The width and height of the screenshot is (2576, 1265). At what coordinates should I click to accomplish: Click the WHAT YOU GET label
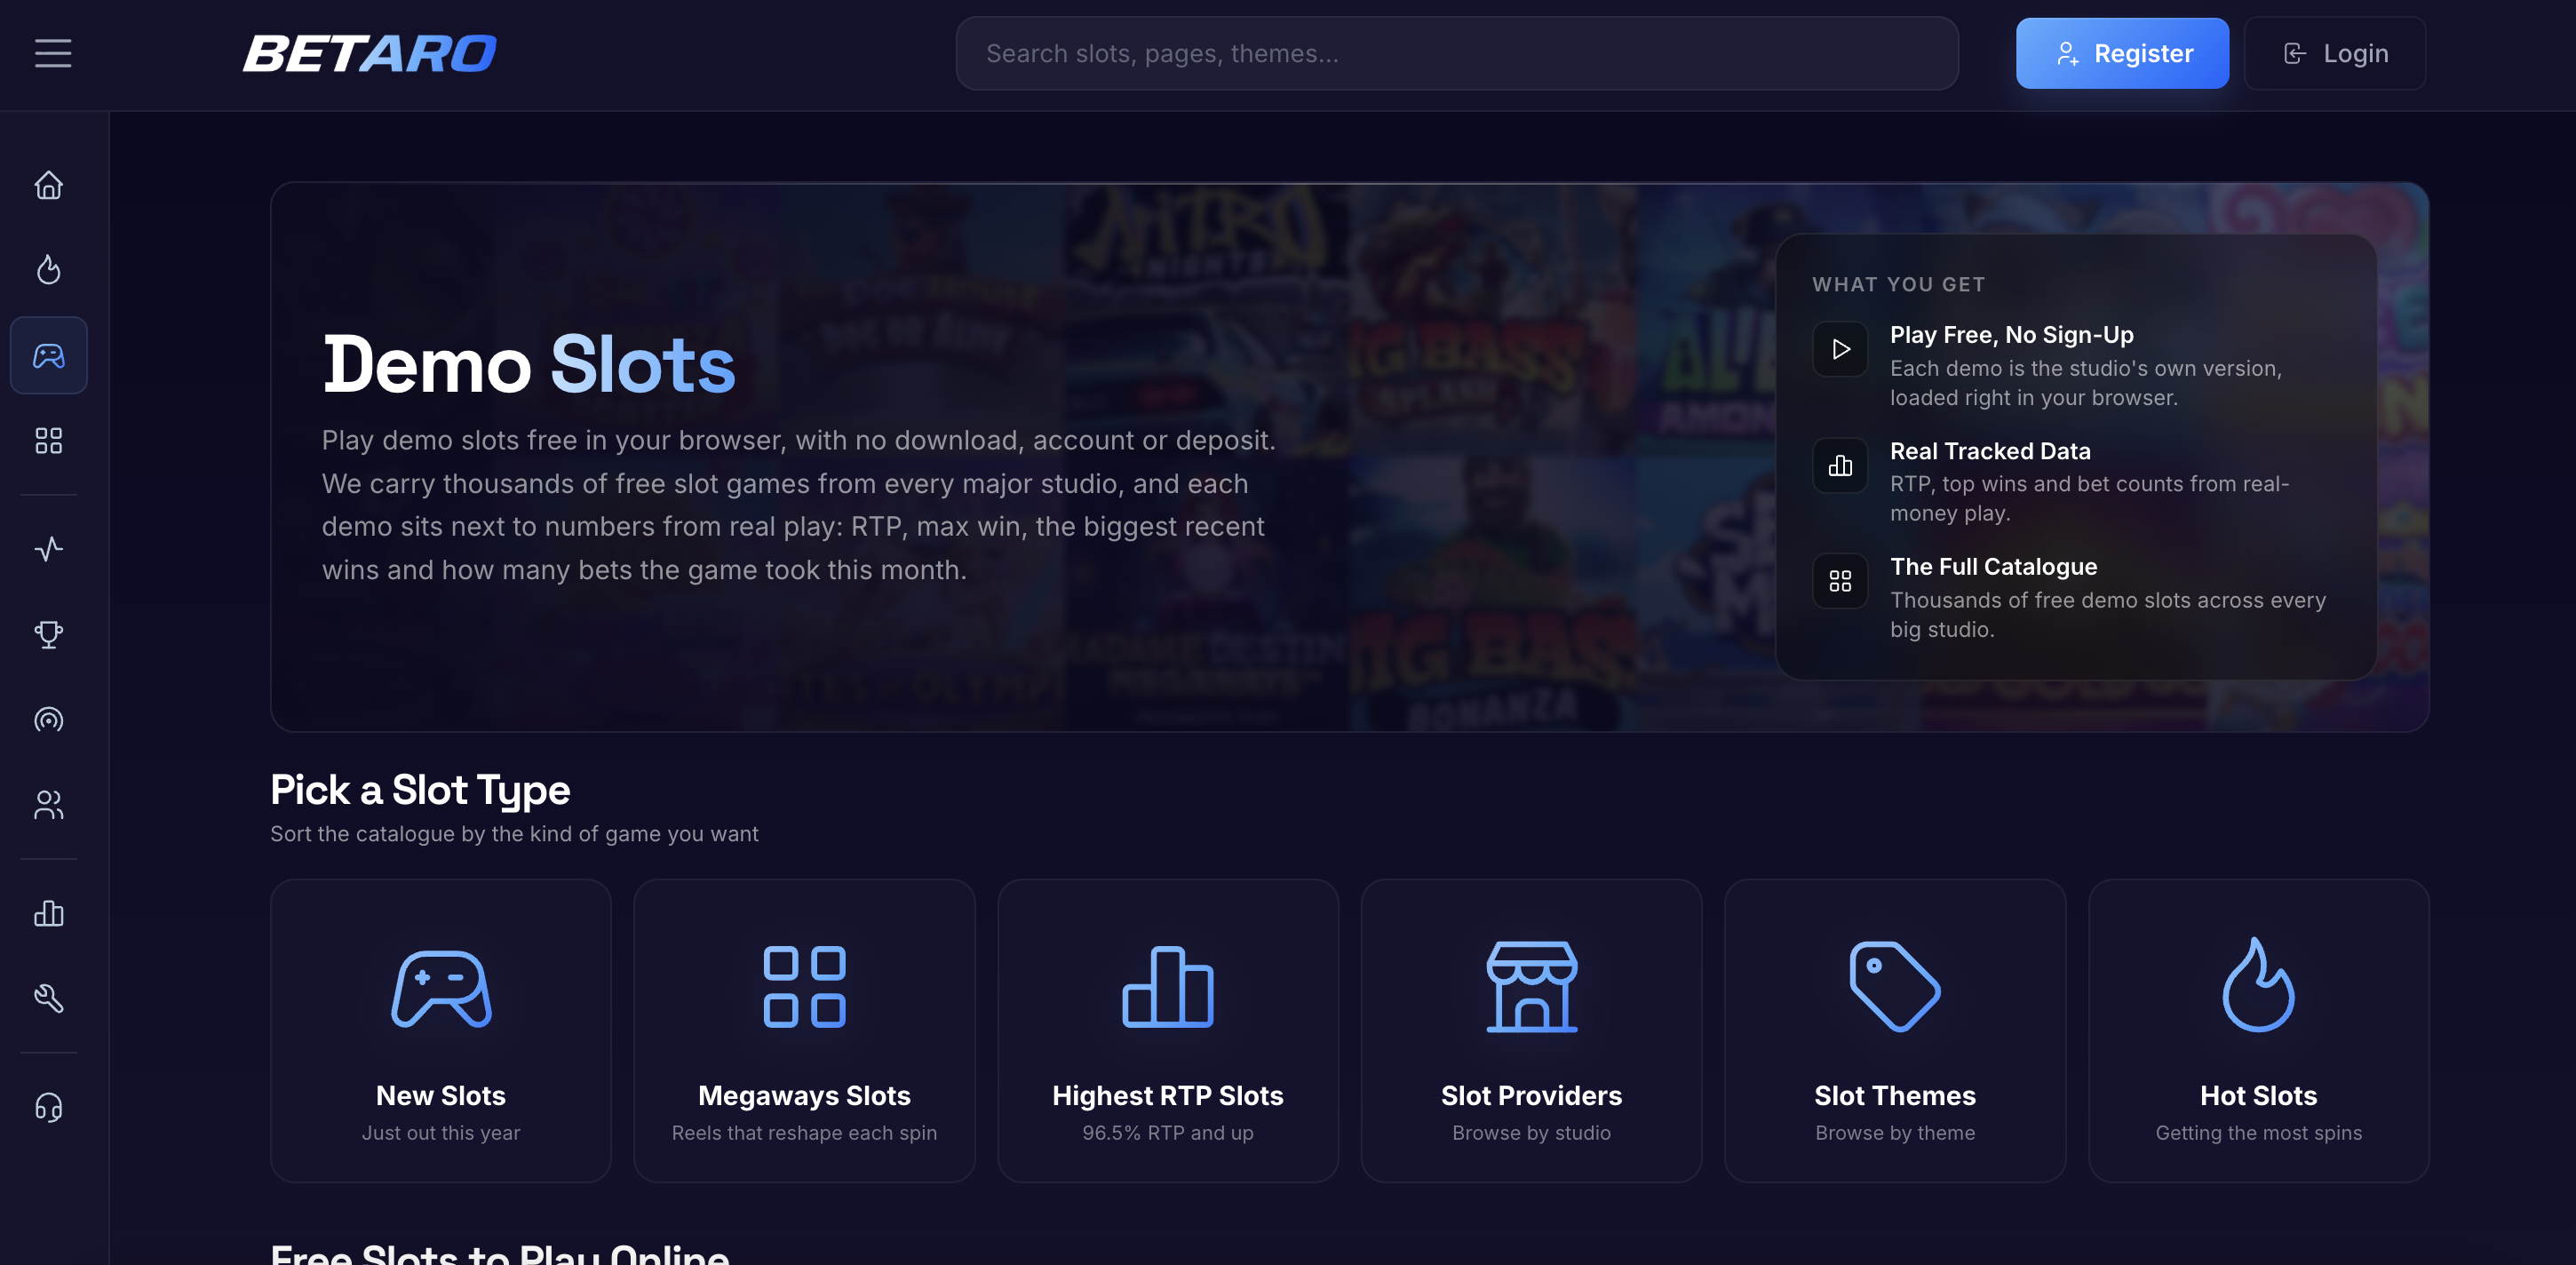coord(1898,285)
